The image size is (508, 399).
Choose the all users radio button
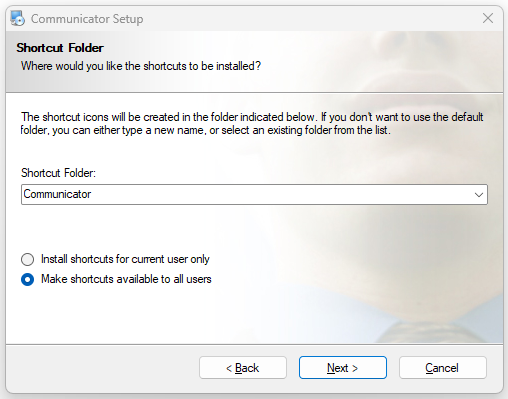coord(27,279)
